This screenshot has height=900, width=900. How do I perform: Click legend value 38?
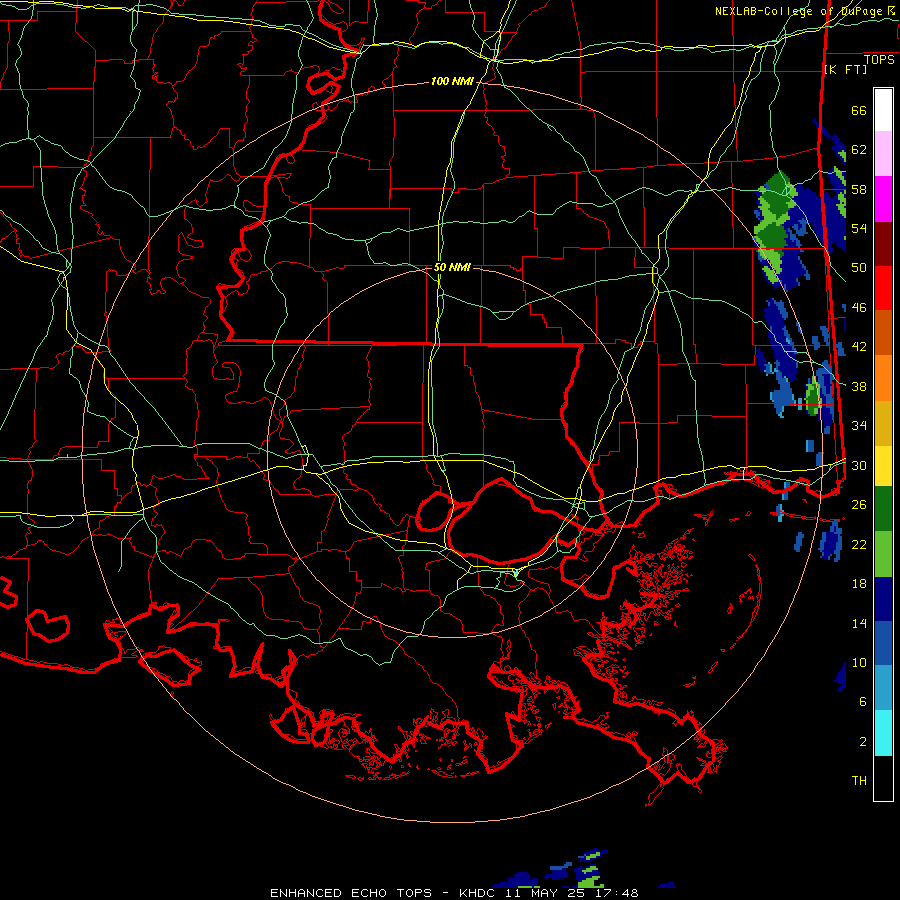pyautogui.click(x=859, y=386)
